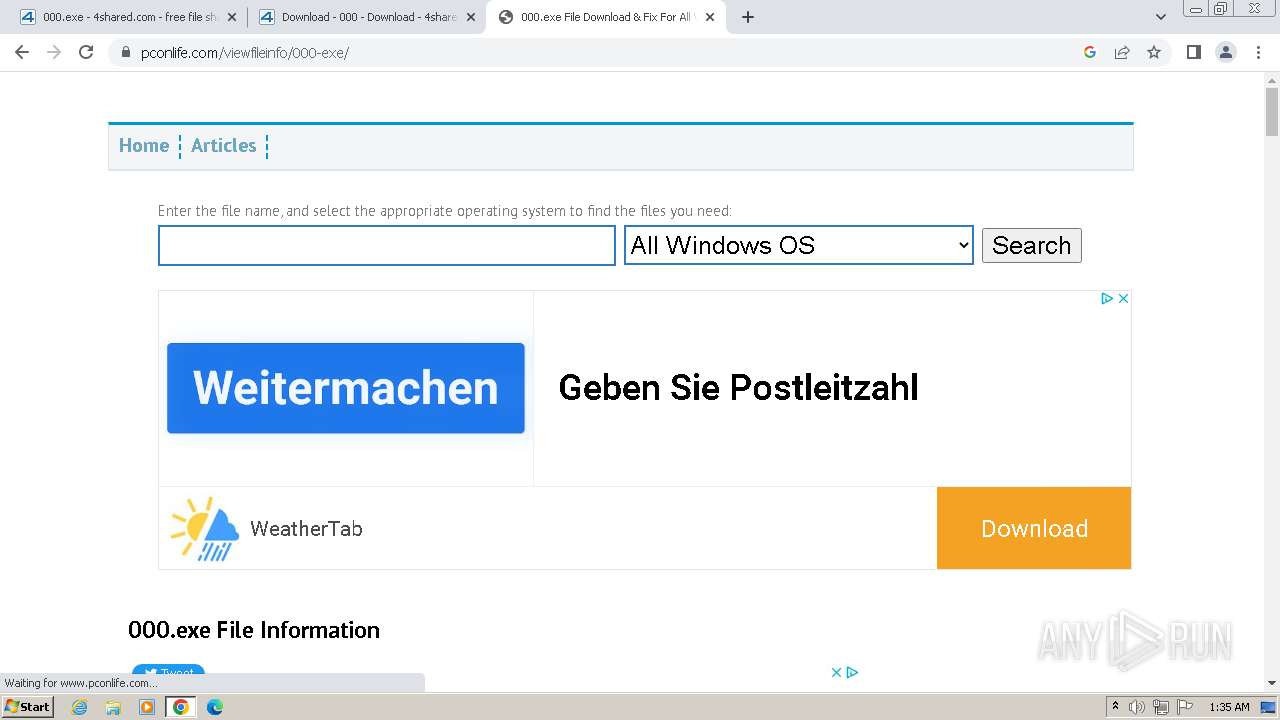Click the WeatherTab logo icon
Viewport: 1280px width, 720px height.
(205, 528)
